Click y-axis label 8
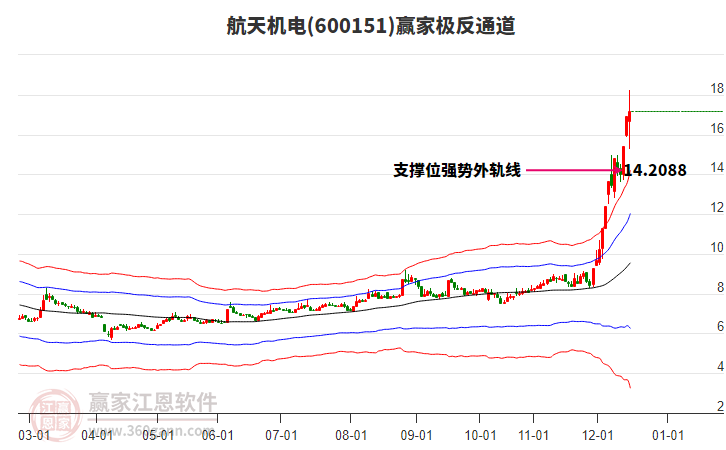The image size is (726, 450). (x=720, y=287)
